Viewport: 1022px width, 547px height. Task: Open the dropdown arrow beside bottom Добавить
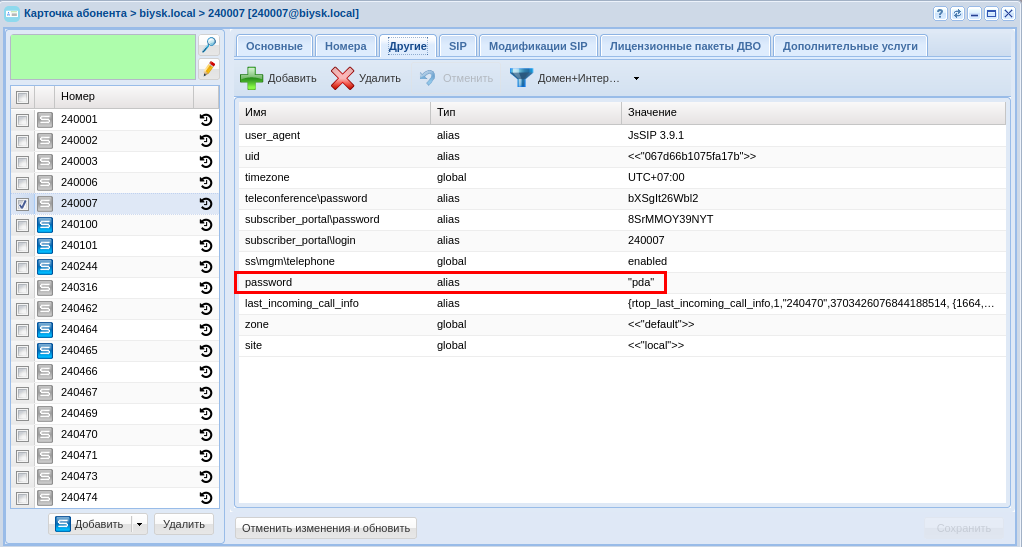pyautogui.click(x=139, y=524)
